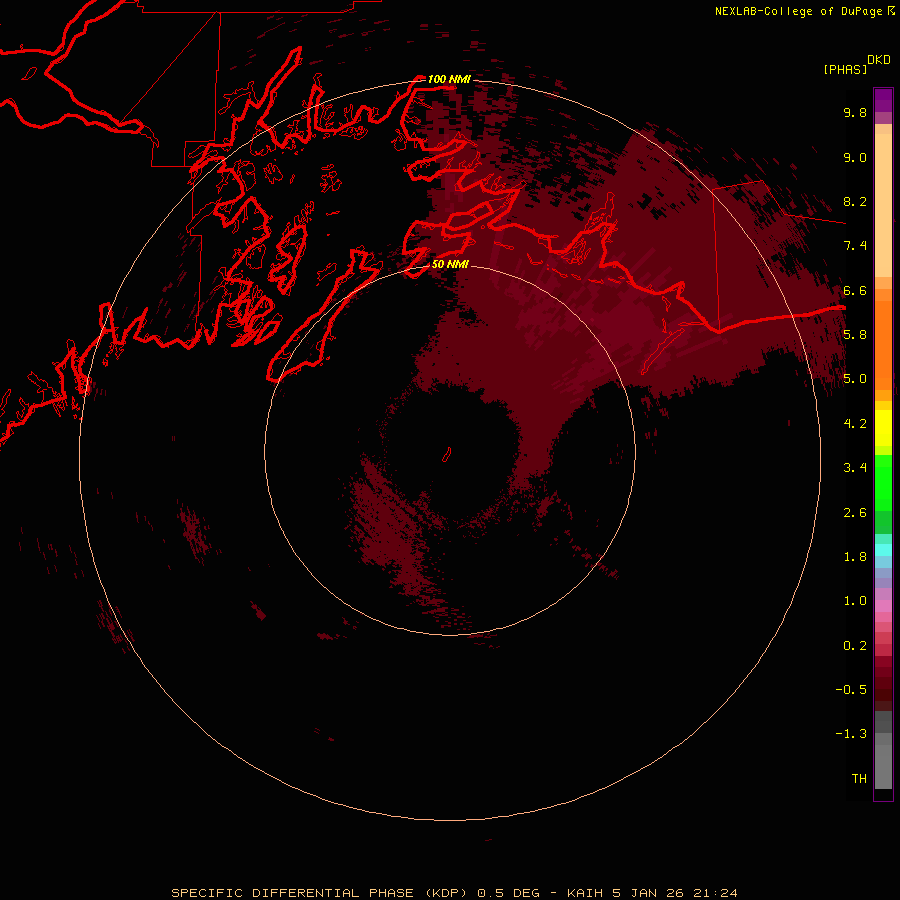Image resolution: width=900 pixels, height=900 pixels.
Task: Click the 4.2 value on the color scale
Action: (x=855, y=424)
